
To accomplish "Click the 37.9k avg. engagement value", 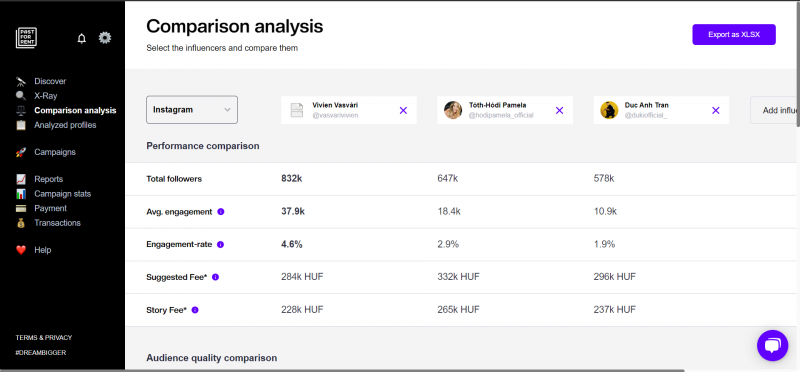I will [293, 212].
